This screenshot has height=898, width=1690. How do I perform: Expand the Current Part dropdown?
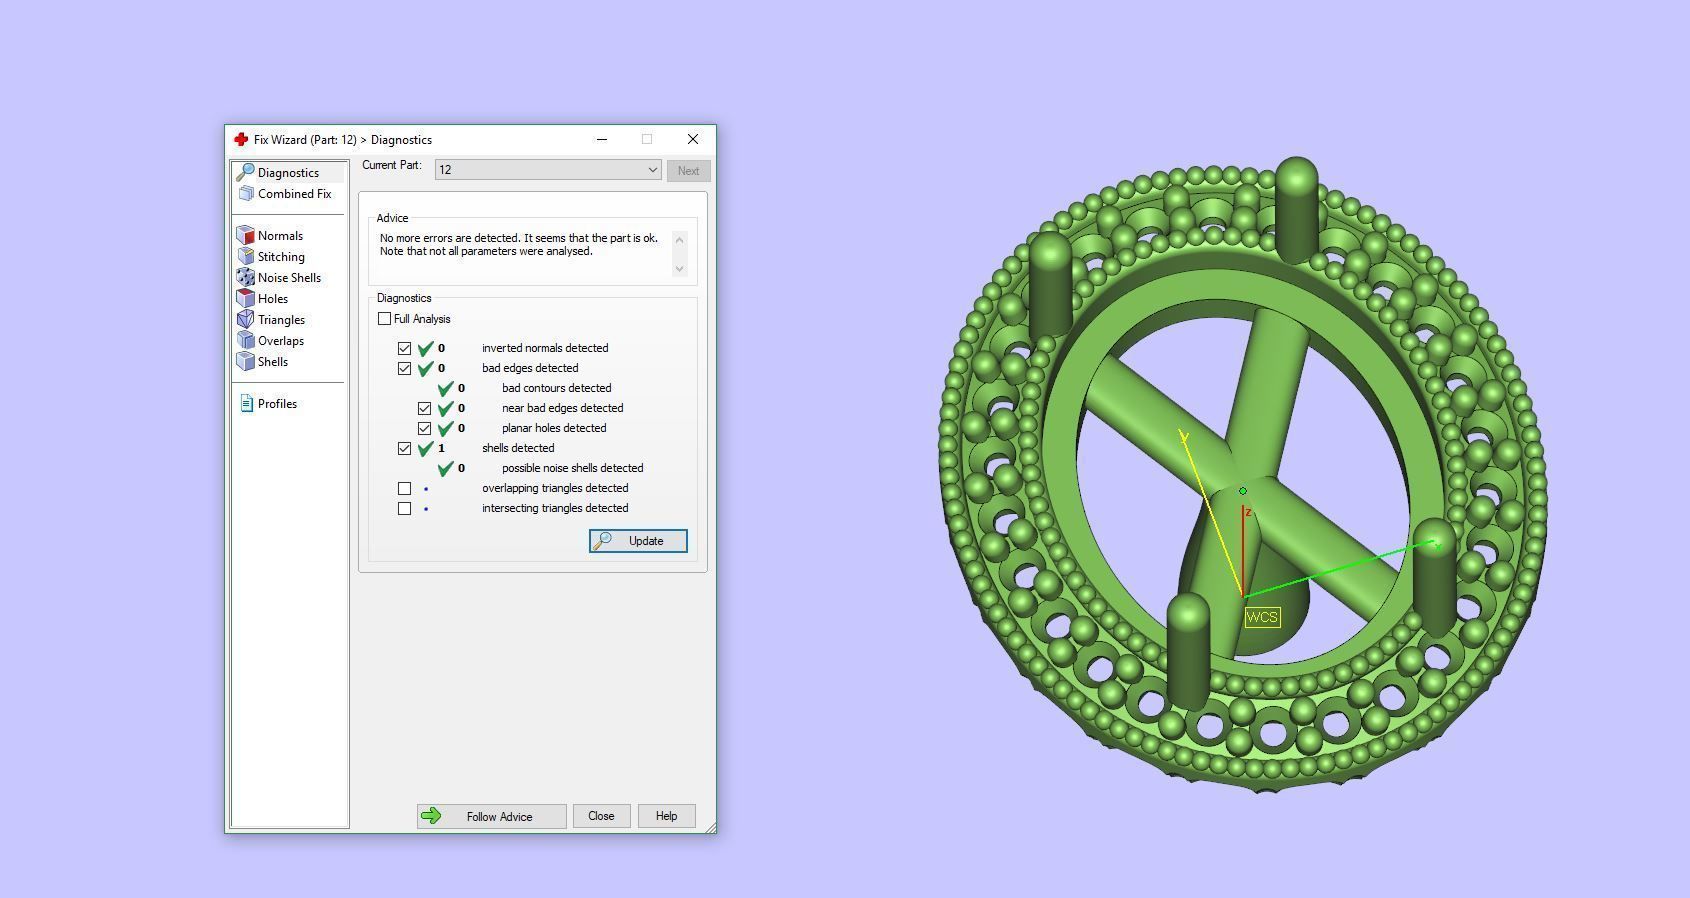click(x=651, y=170)
